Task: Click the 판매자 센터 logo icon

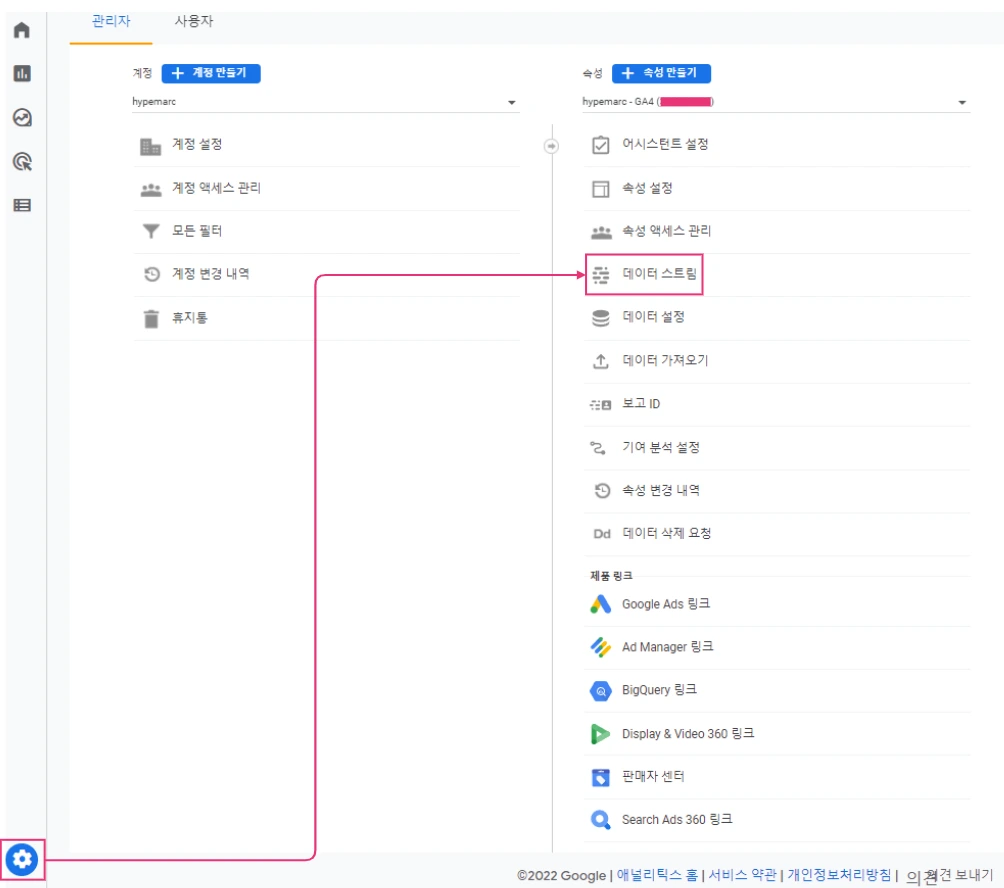Action: 601,777
